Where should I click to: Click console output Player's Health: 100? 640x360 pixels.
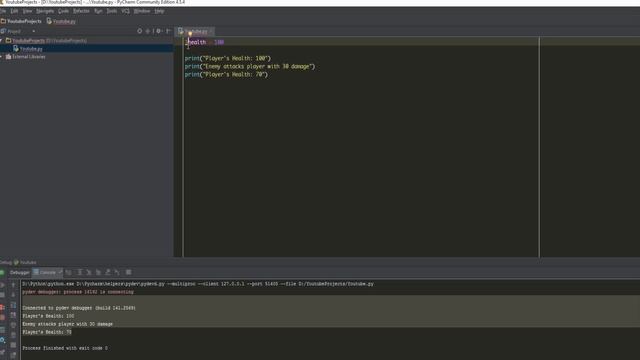(x=48, y=316)
